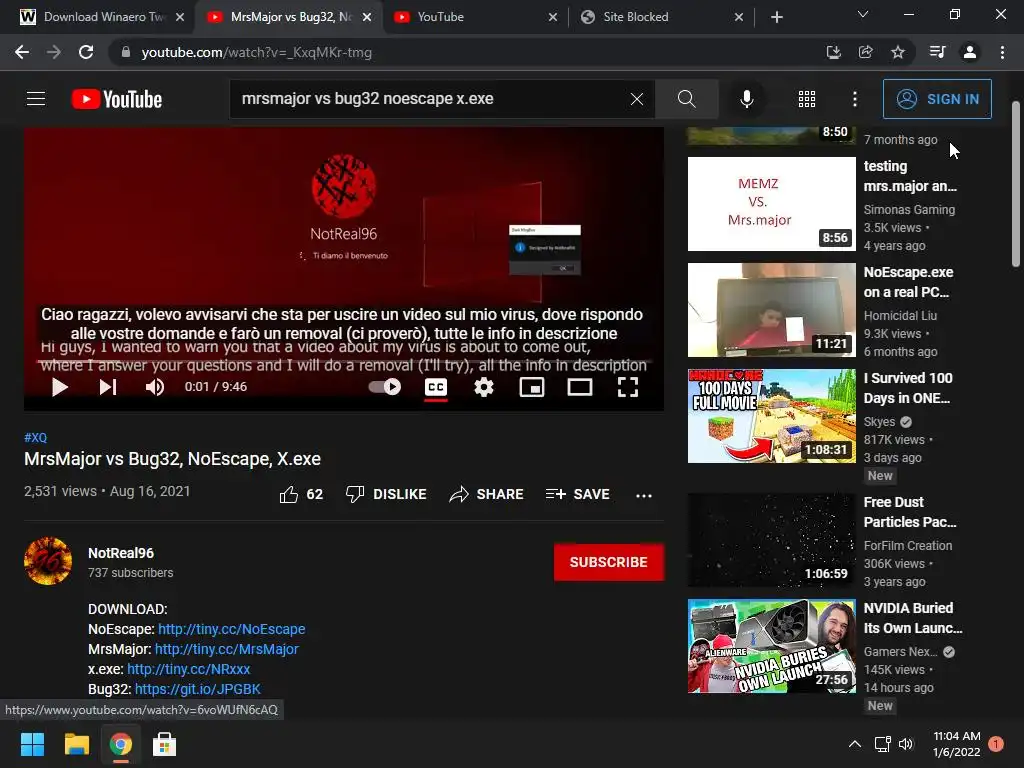Open the player settings gear
This screenshot has height=768, width=1024.
[483, 387]
